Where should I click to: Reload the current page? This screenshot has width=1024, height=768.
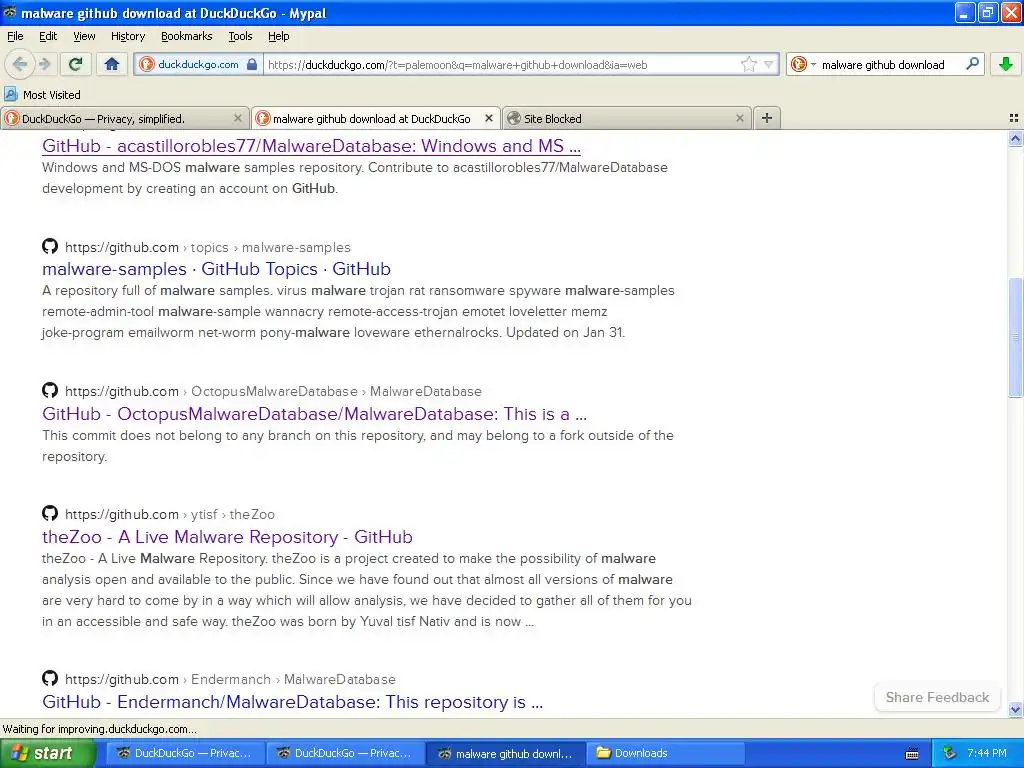[x=76, y=64]
